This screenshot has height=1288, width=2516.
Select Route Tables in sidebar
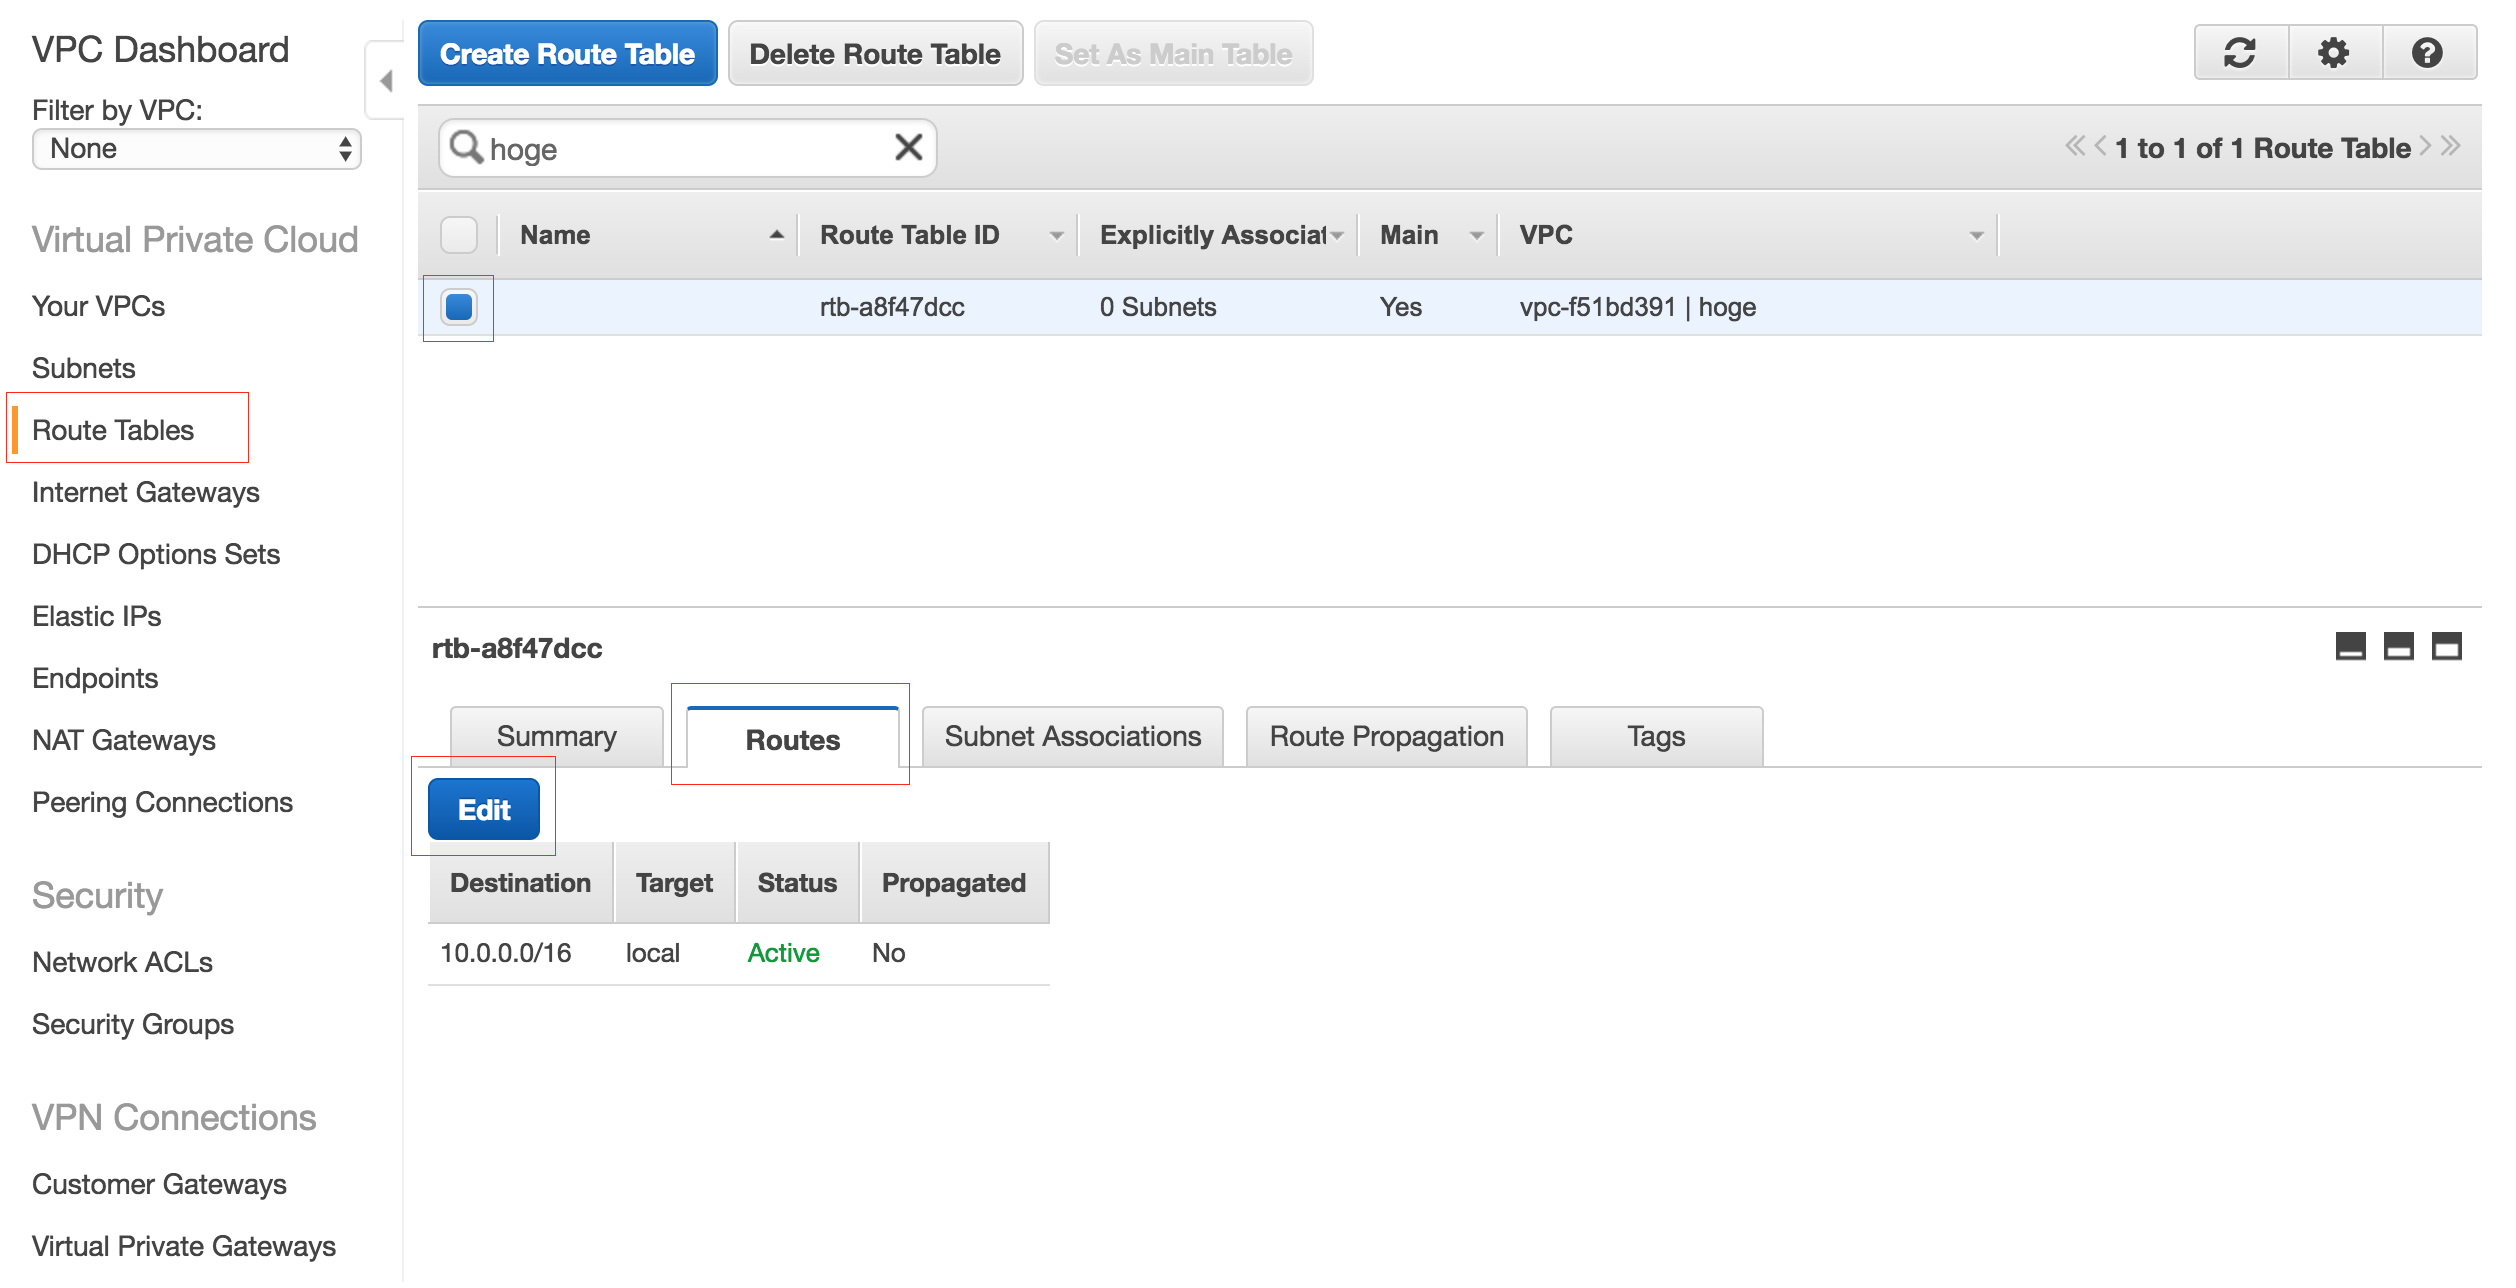(x=113, y=430)
